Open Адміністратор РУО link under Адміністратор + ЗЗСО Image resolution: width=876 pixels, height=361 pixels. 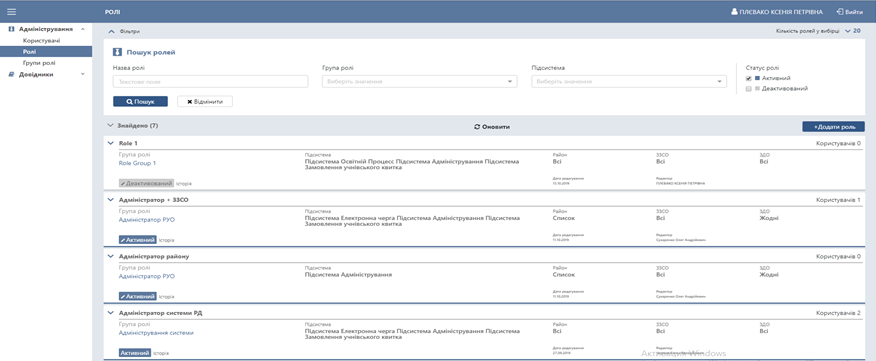147,220
